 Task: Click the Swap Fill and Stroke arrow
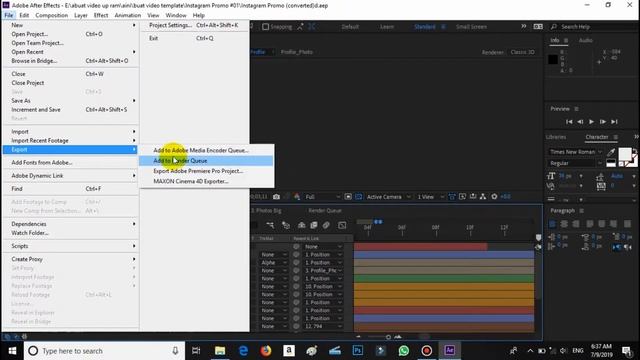pos(634,151)
